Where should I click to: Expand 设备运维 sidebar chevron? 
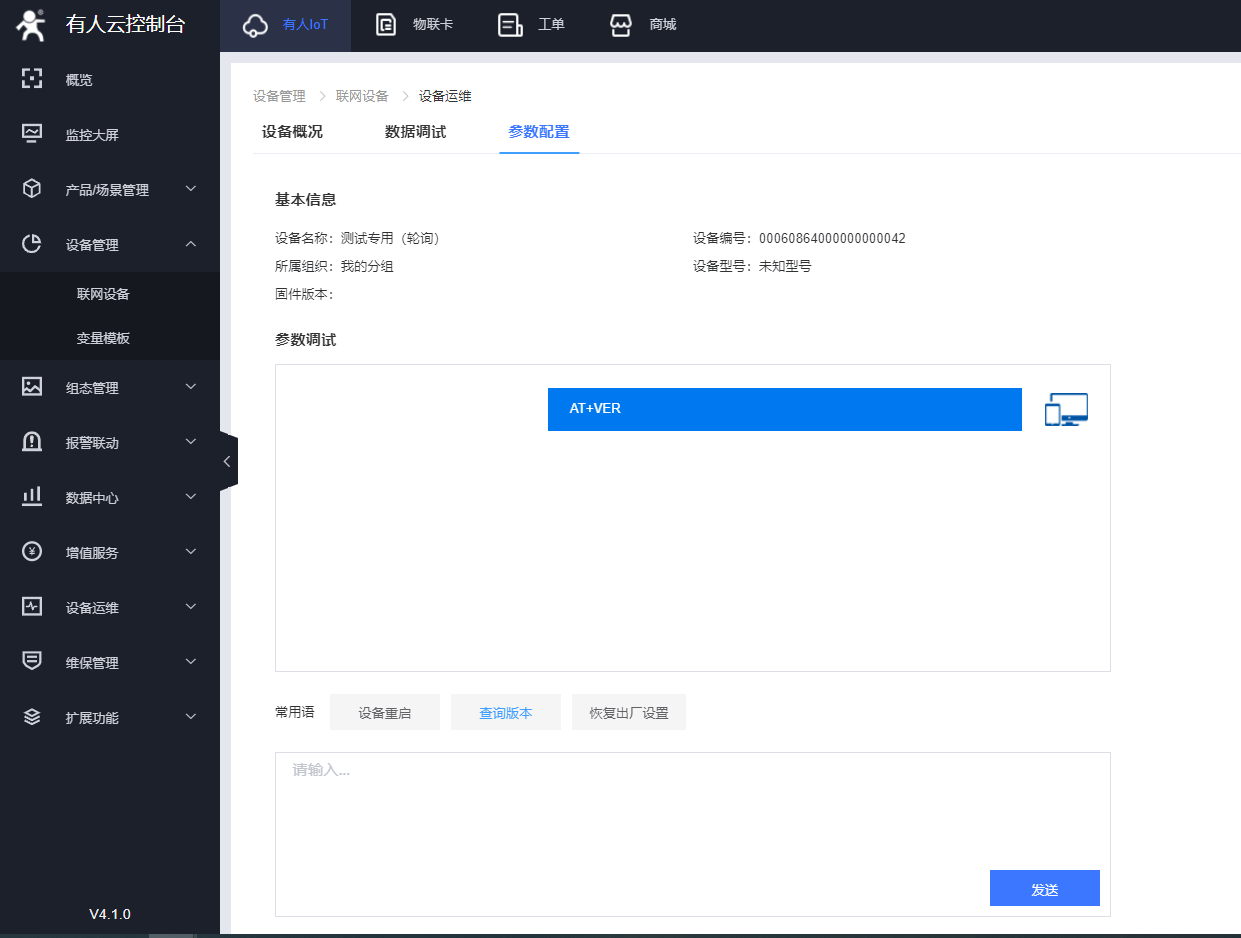click(x=191, y=606)
